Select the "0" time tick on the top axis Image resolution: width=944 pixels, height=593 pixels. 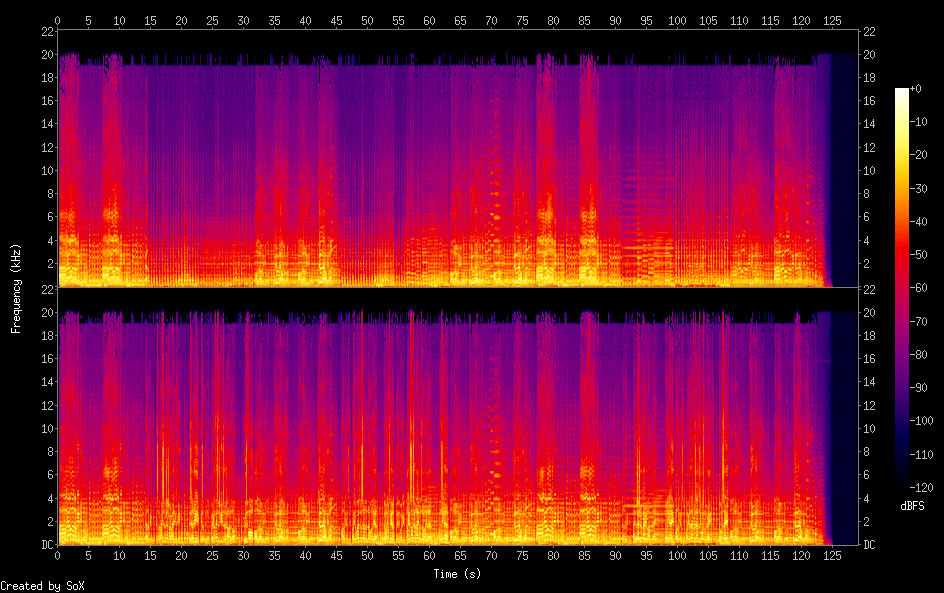coord(58,20)
